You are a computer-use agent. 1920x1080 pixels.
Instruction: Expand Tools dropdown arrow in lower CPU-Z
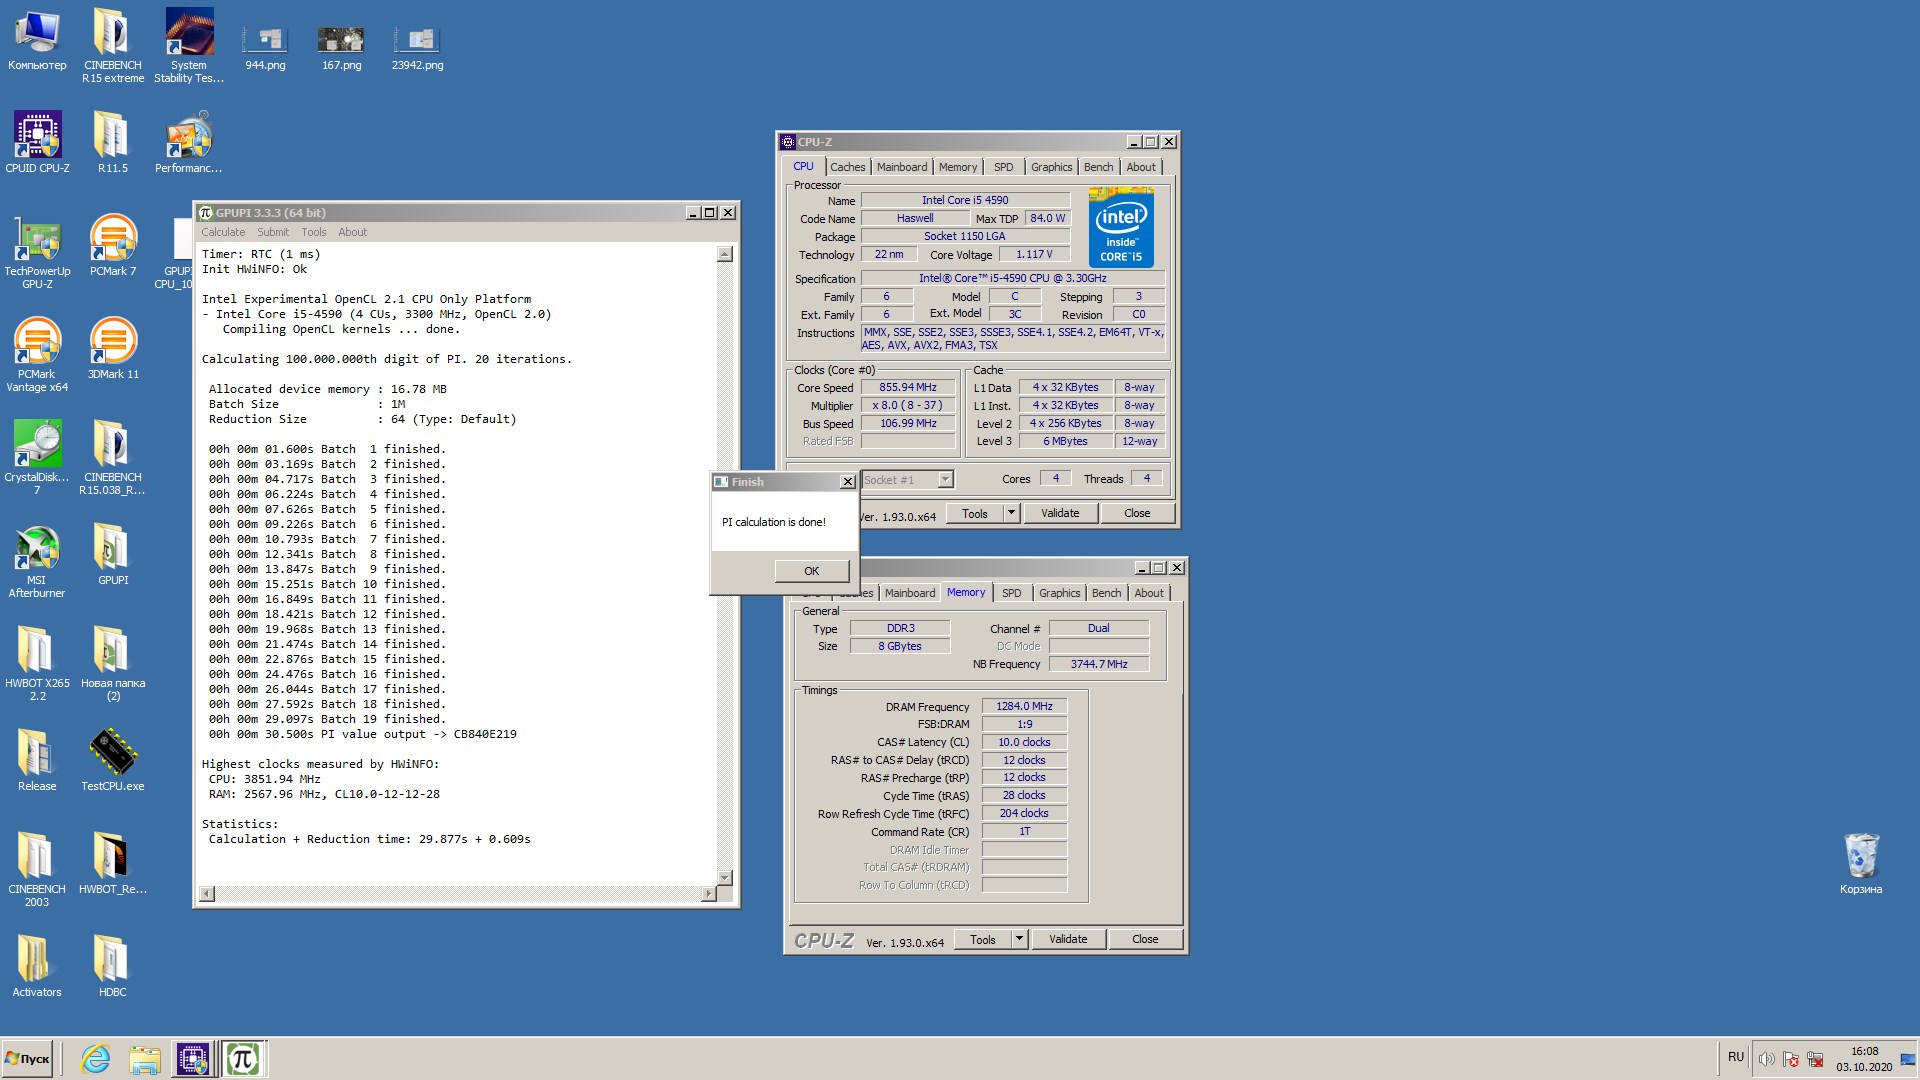pos(1019,939)
